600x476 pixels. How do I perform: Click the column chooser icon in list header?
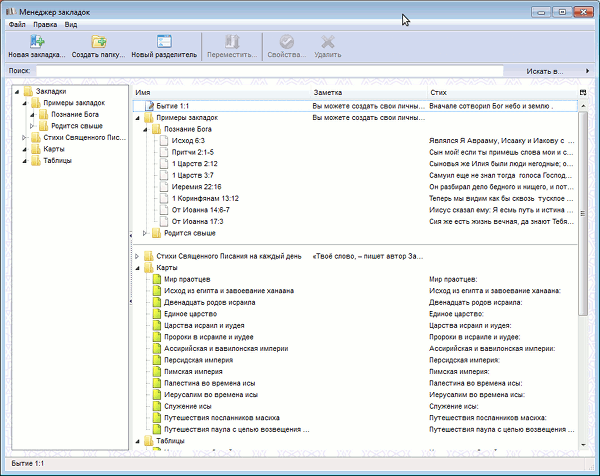coord(582,92)
